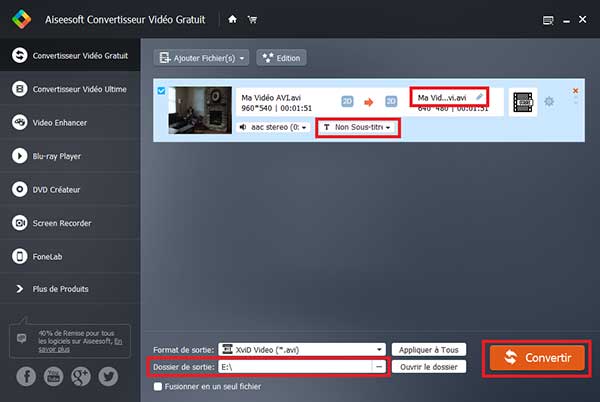
Task: Click the video preview thumbnail
Action: (198, 110)
